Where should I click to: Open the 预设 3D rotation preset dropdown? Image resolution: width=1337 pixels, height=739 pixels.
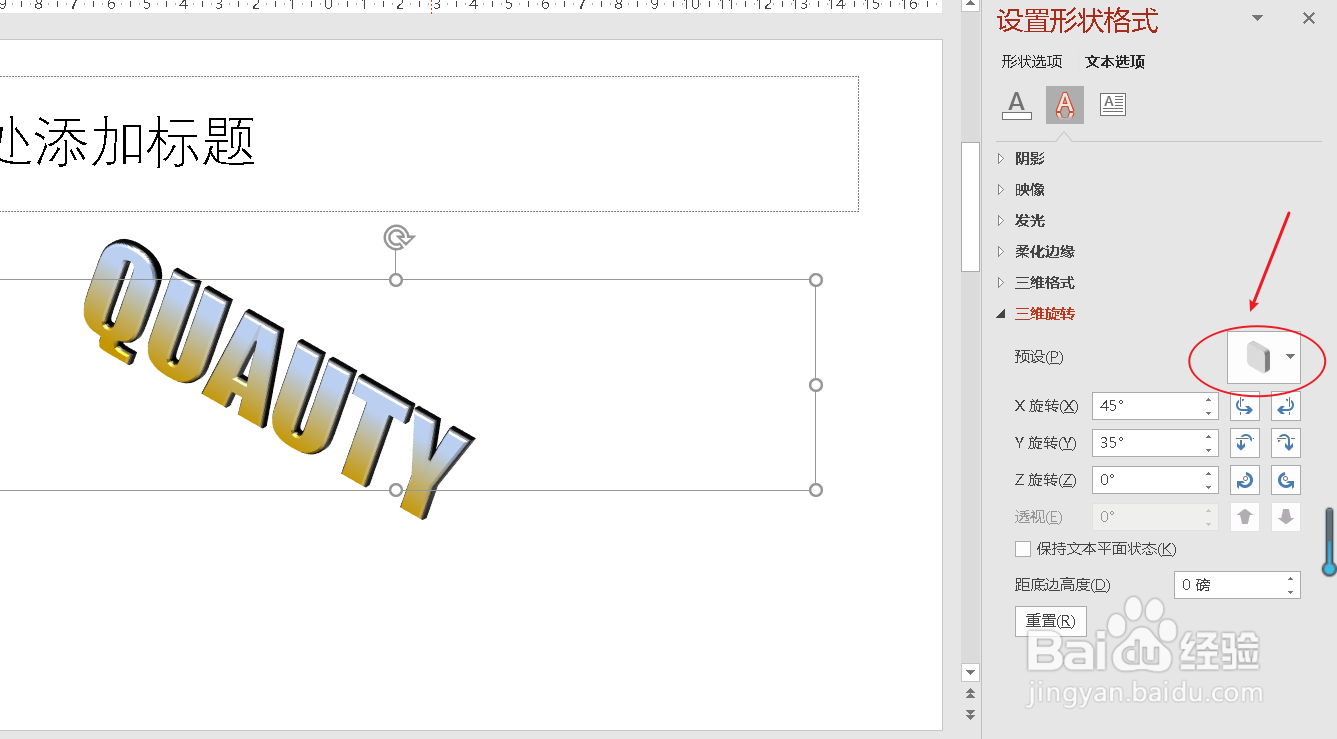(x=1264, y=357)
